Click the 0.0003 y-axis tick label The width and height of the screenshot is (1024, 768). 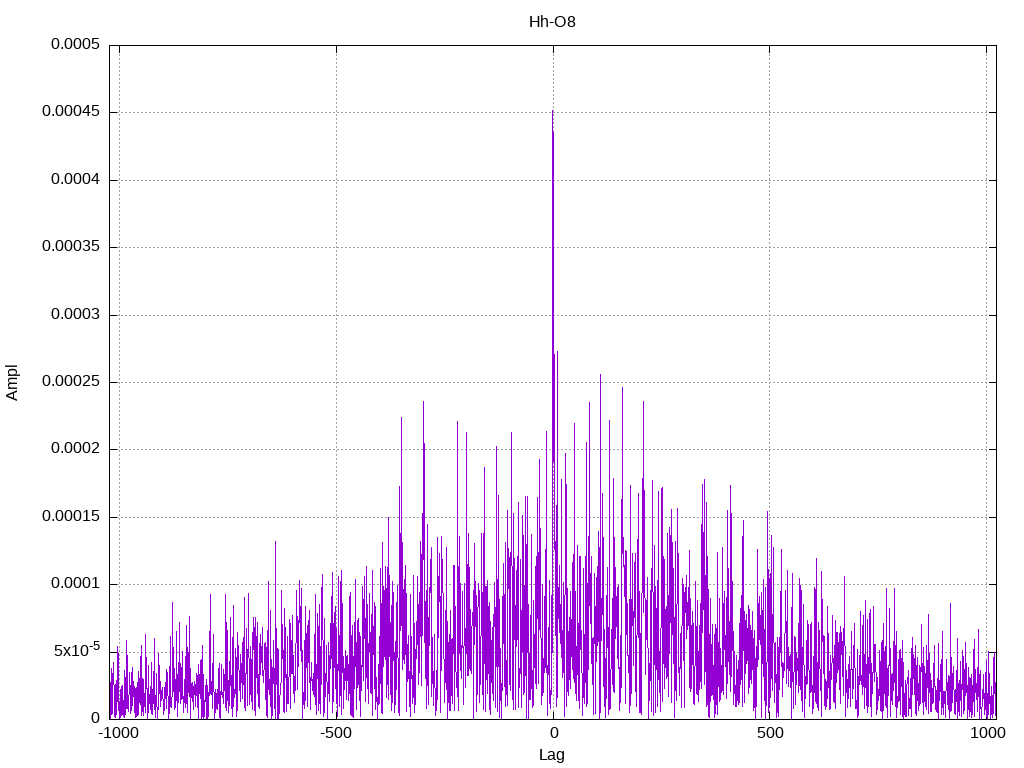pos(76,314)
